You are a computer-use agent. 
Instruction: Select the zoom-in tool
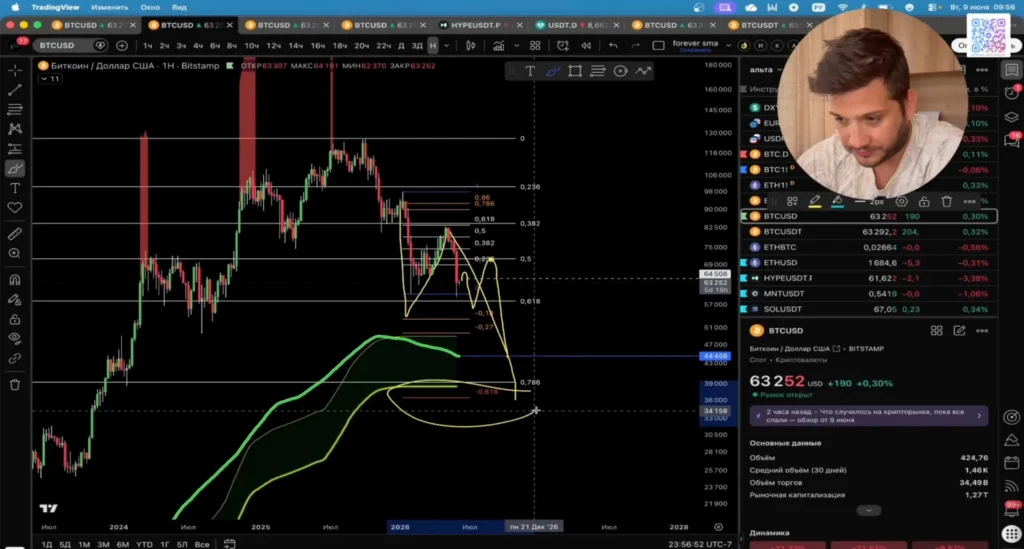pyautogui.click(x=14, y=253)
